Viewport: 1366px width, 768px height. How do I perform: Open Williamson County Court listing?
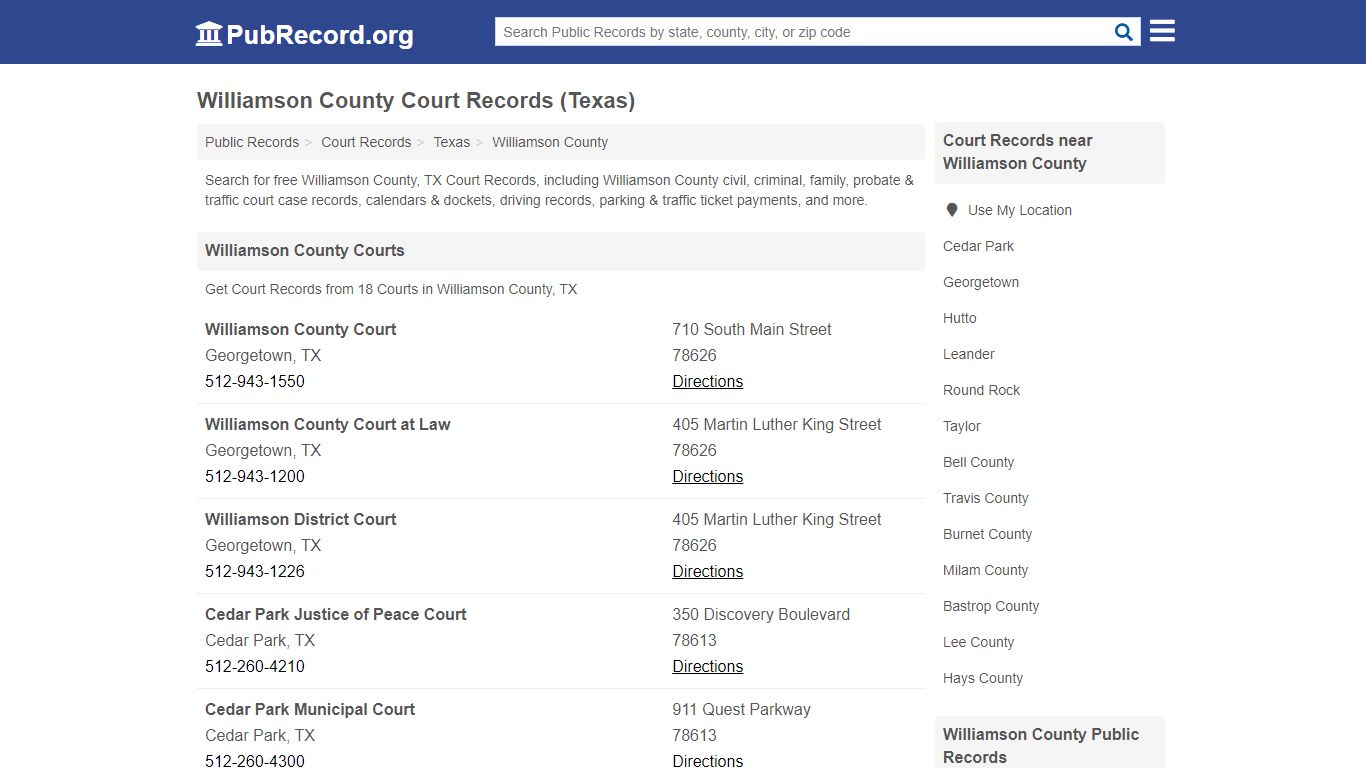[x=301, y=329]
